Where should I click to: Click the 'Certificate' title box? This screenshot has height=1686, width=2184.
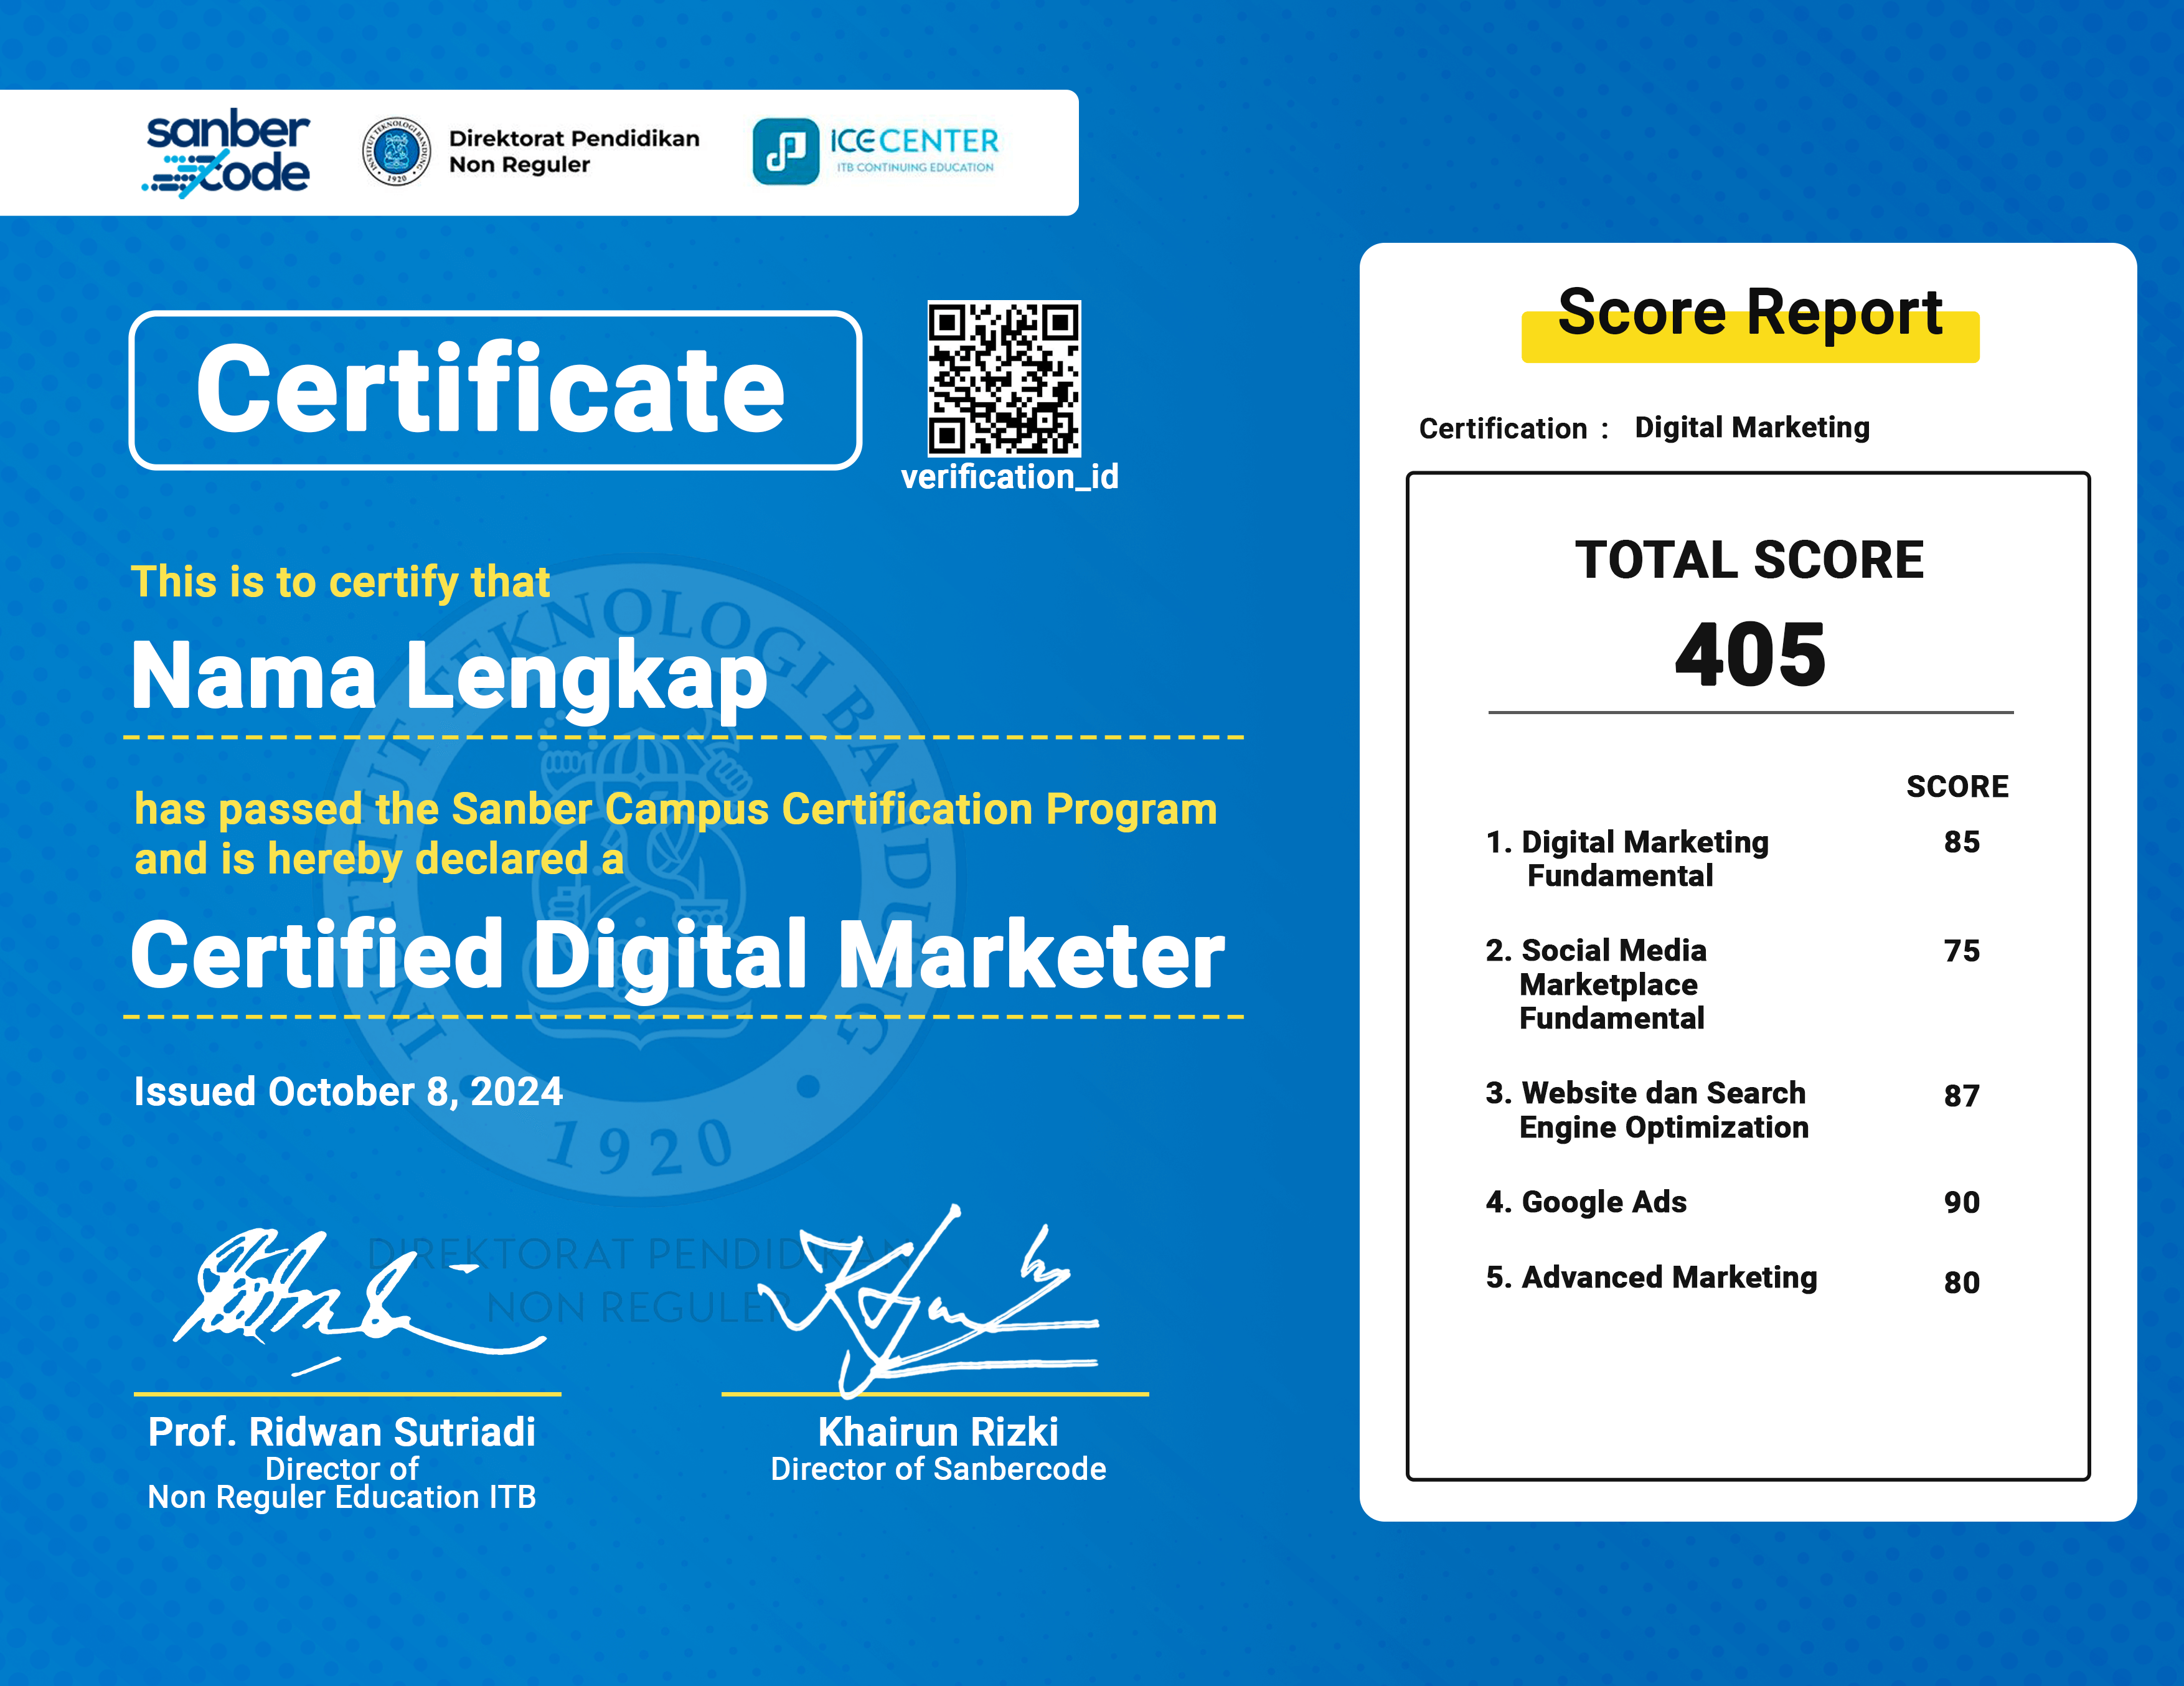click(x=495, y=390)
